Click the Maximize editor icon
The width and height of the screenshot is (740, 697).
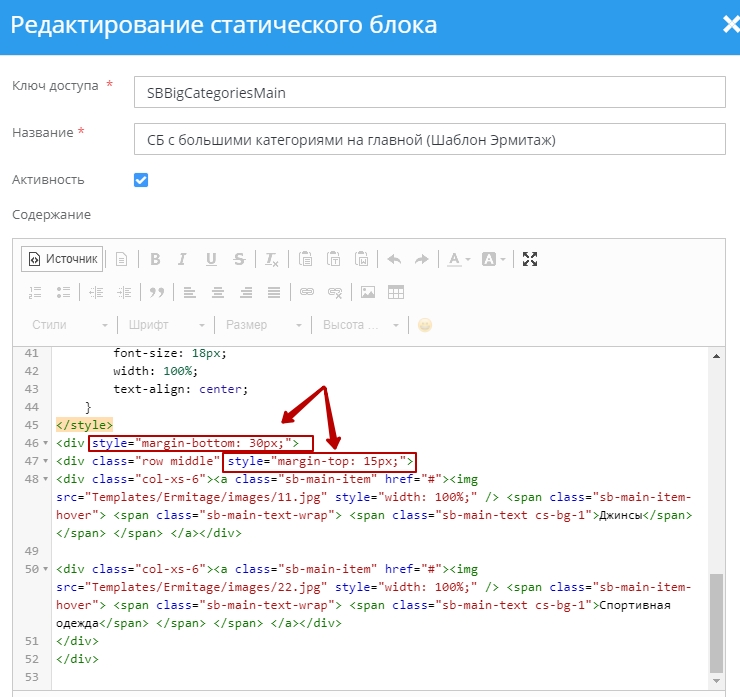[530, 259]
